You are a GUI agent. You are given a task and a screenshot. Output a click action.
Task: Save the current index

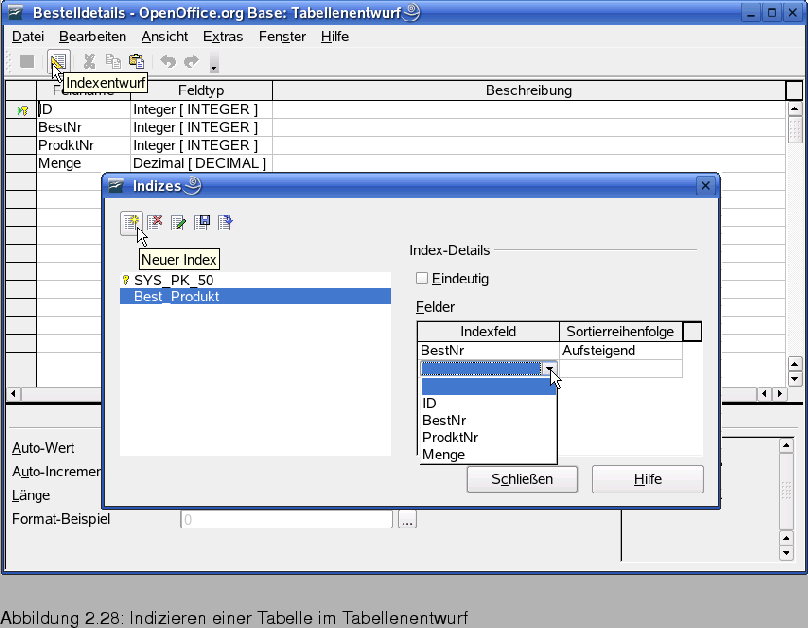pos(202,222)
